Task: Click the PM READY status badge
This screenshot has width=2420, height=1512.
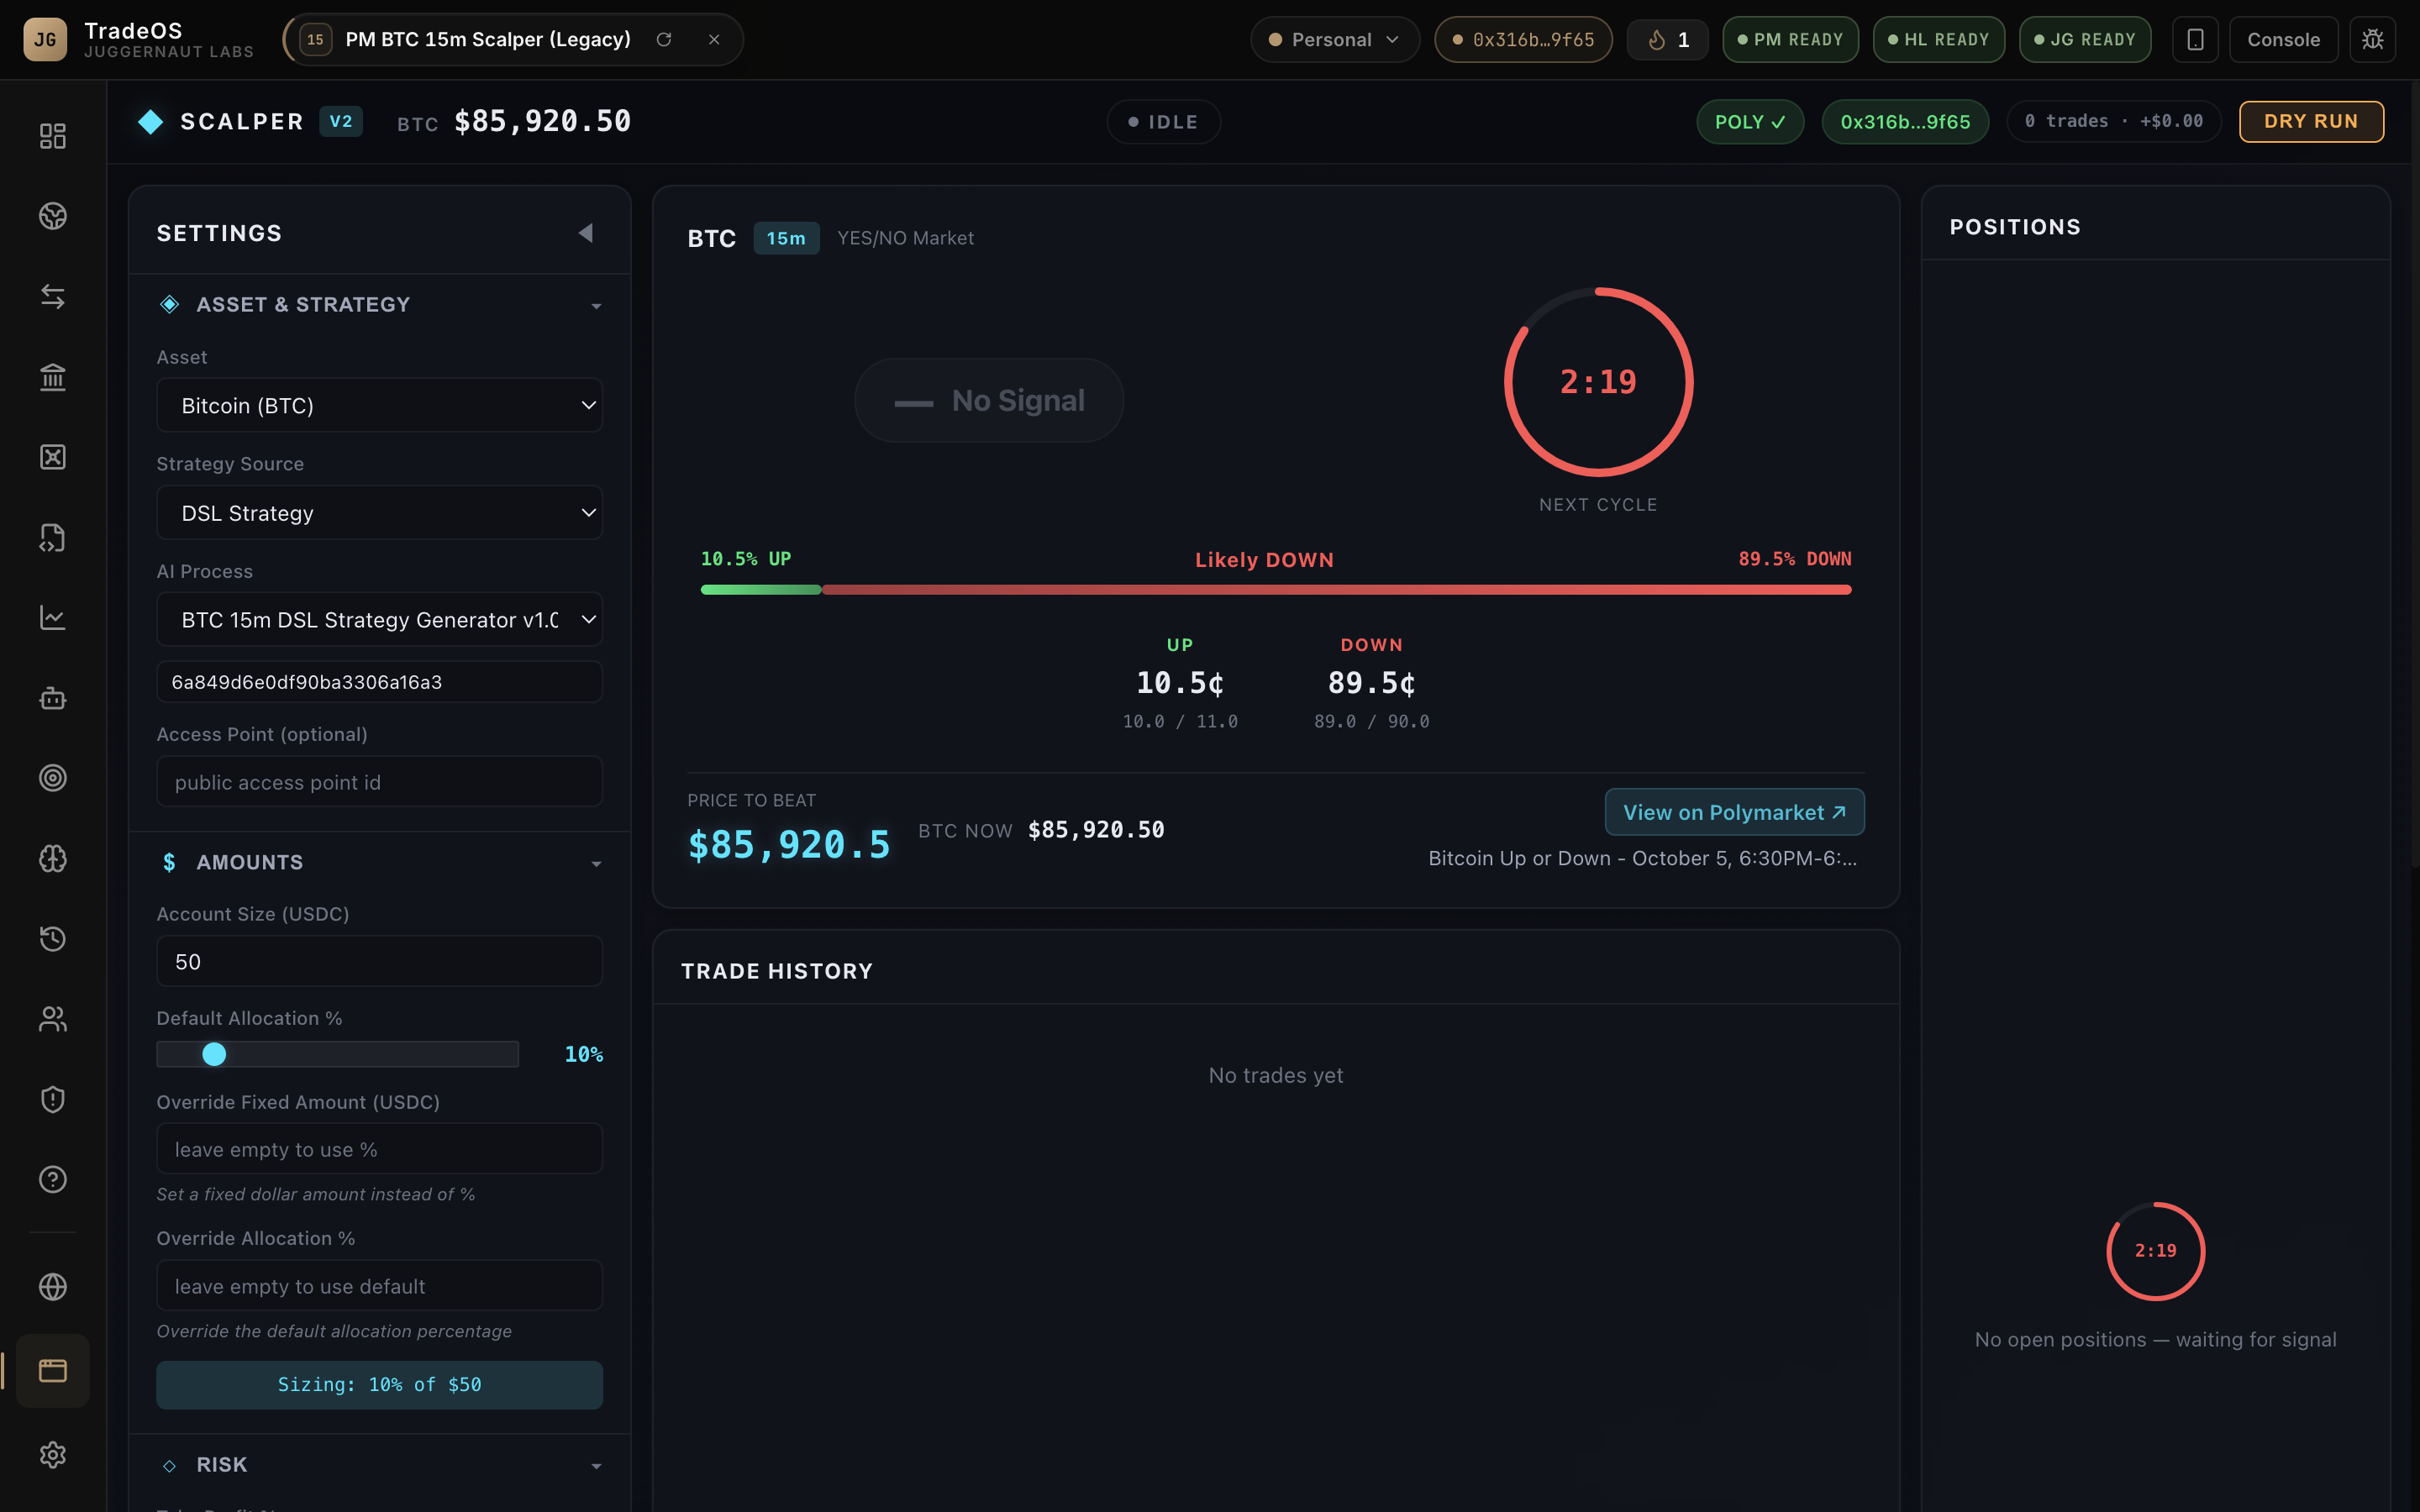Action: pos(1790,40)
